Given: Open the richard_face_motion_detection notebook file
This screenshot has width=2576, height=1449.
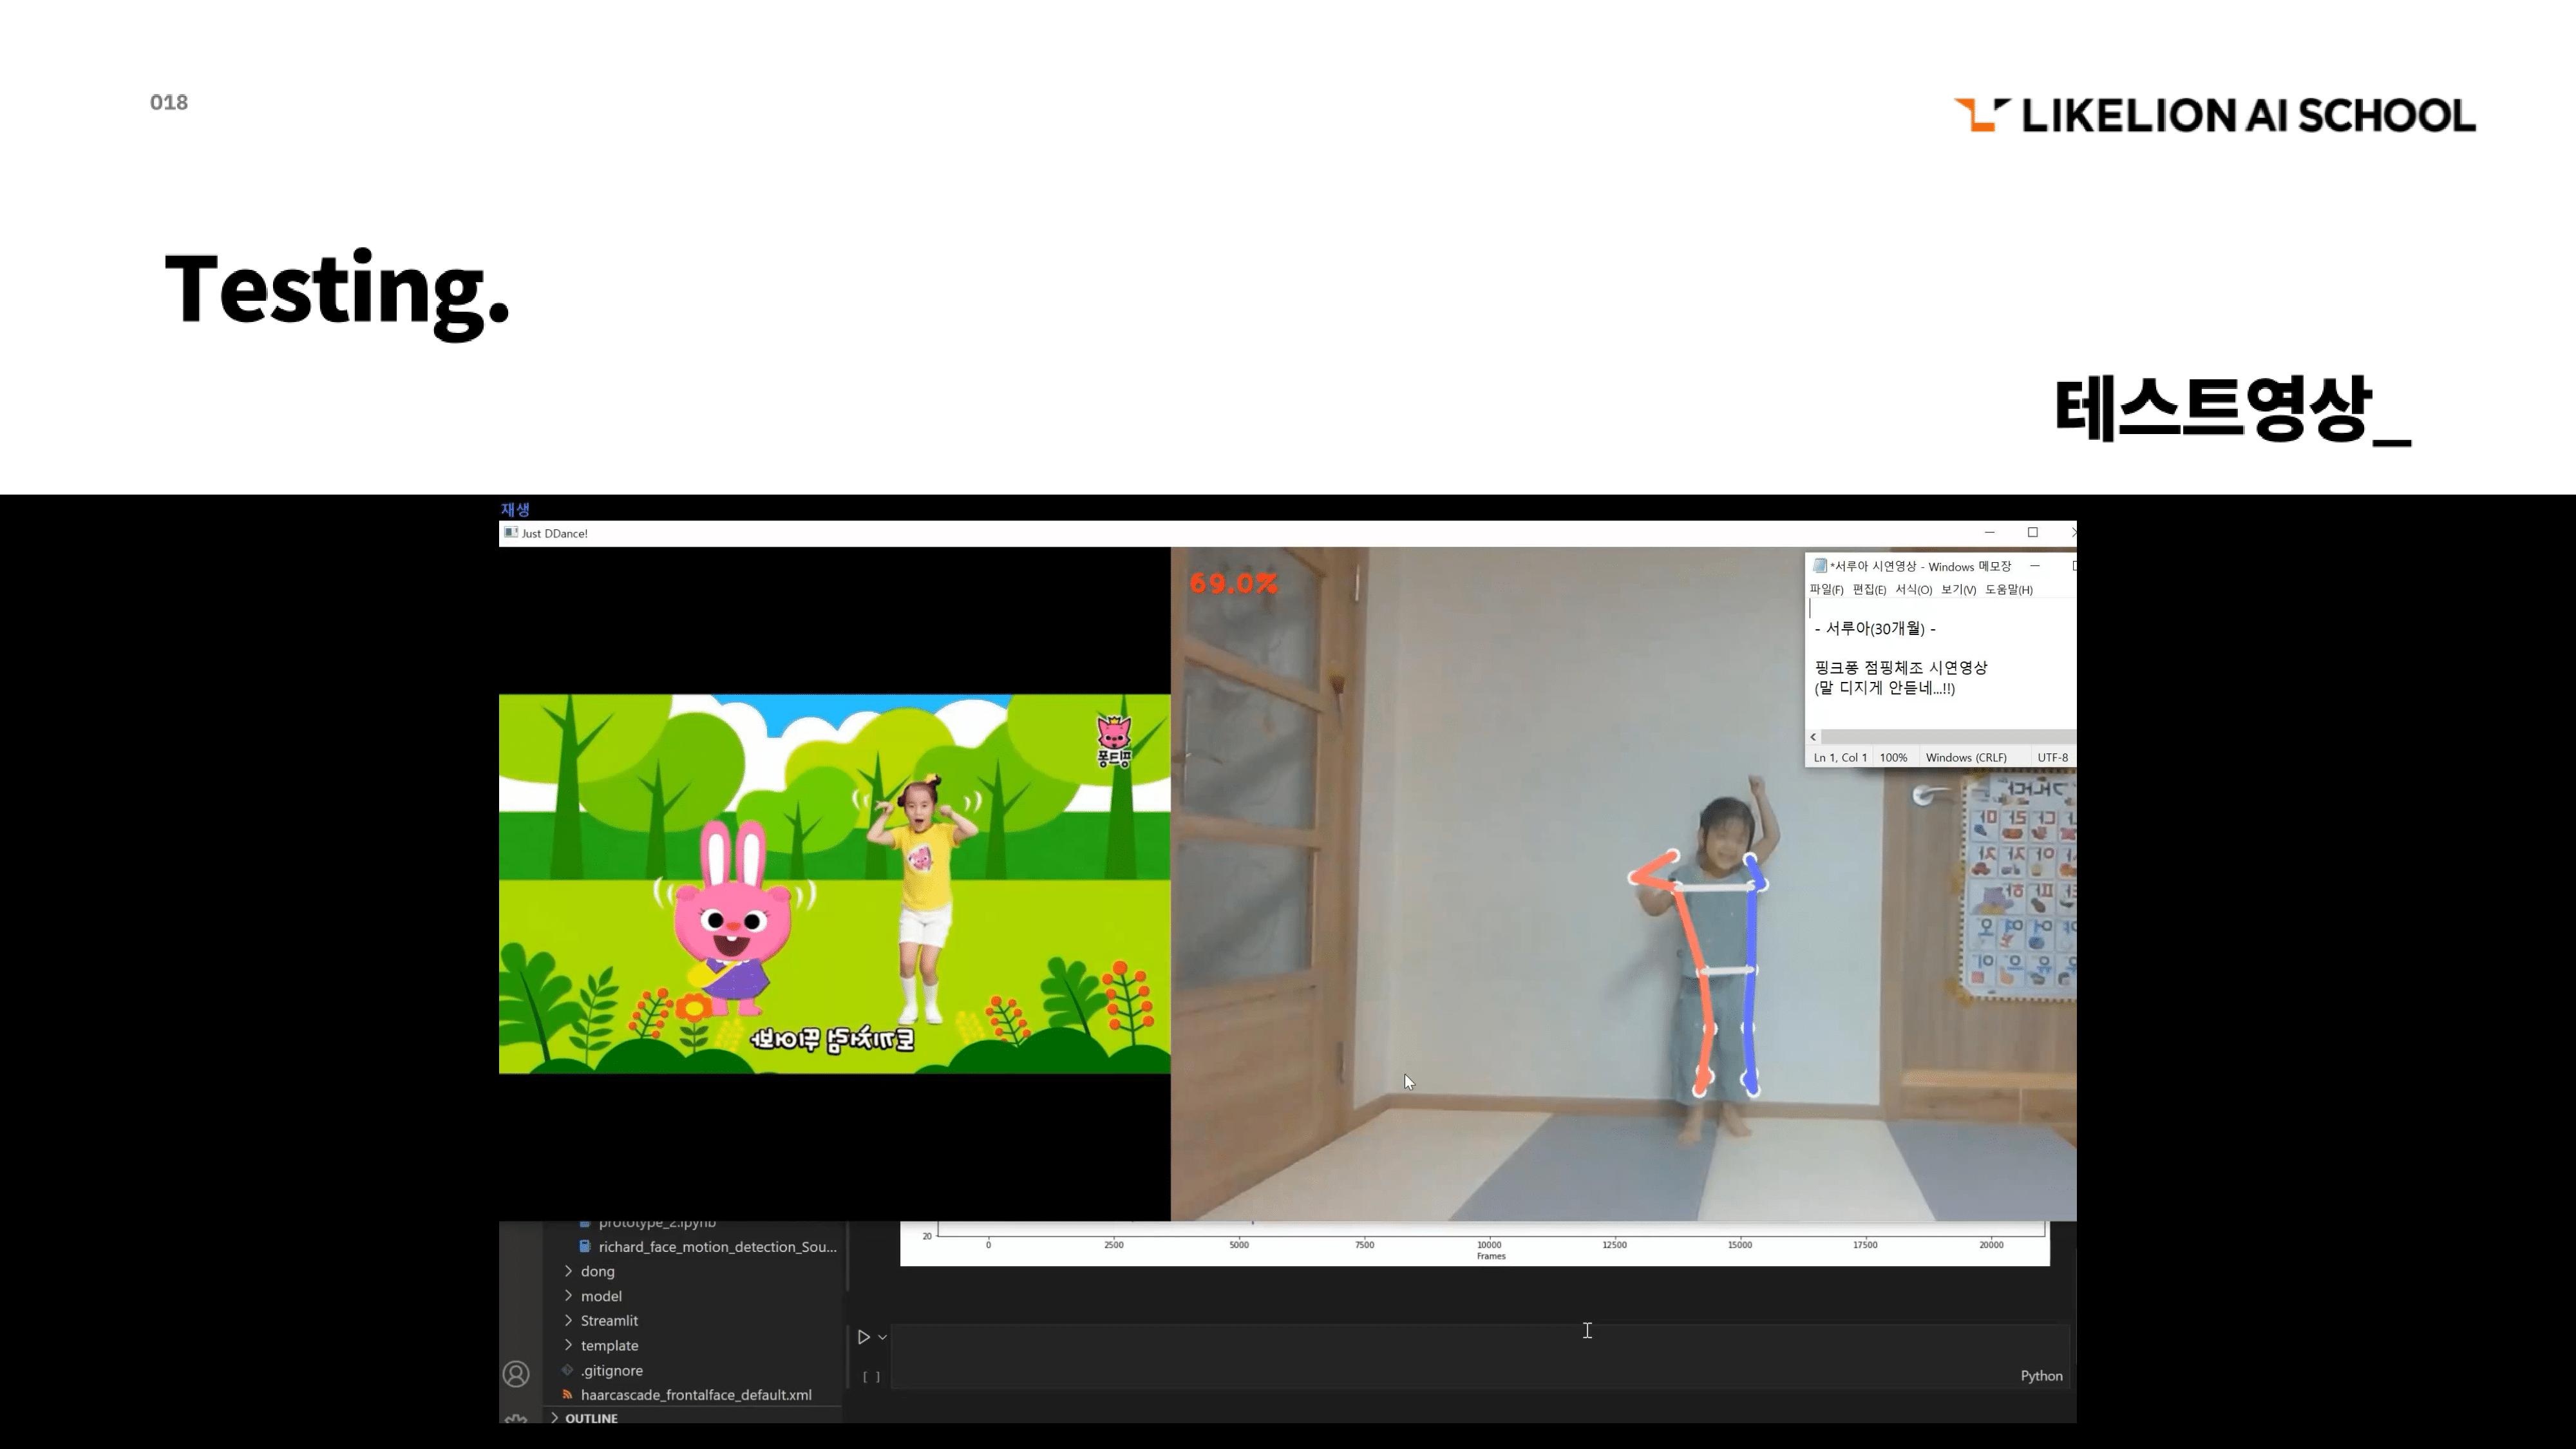Looking at the screenshot, I should [x=716, y=1246].
